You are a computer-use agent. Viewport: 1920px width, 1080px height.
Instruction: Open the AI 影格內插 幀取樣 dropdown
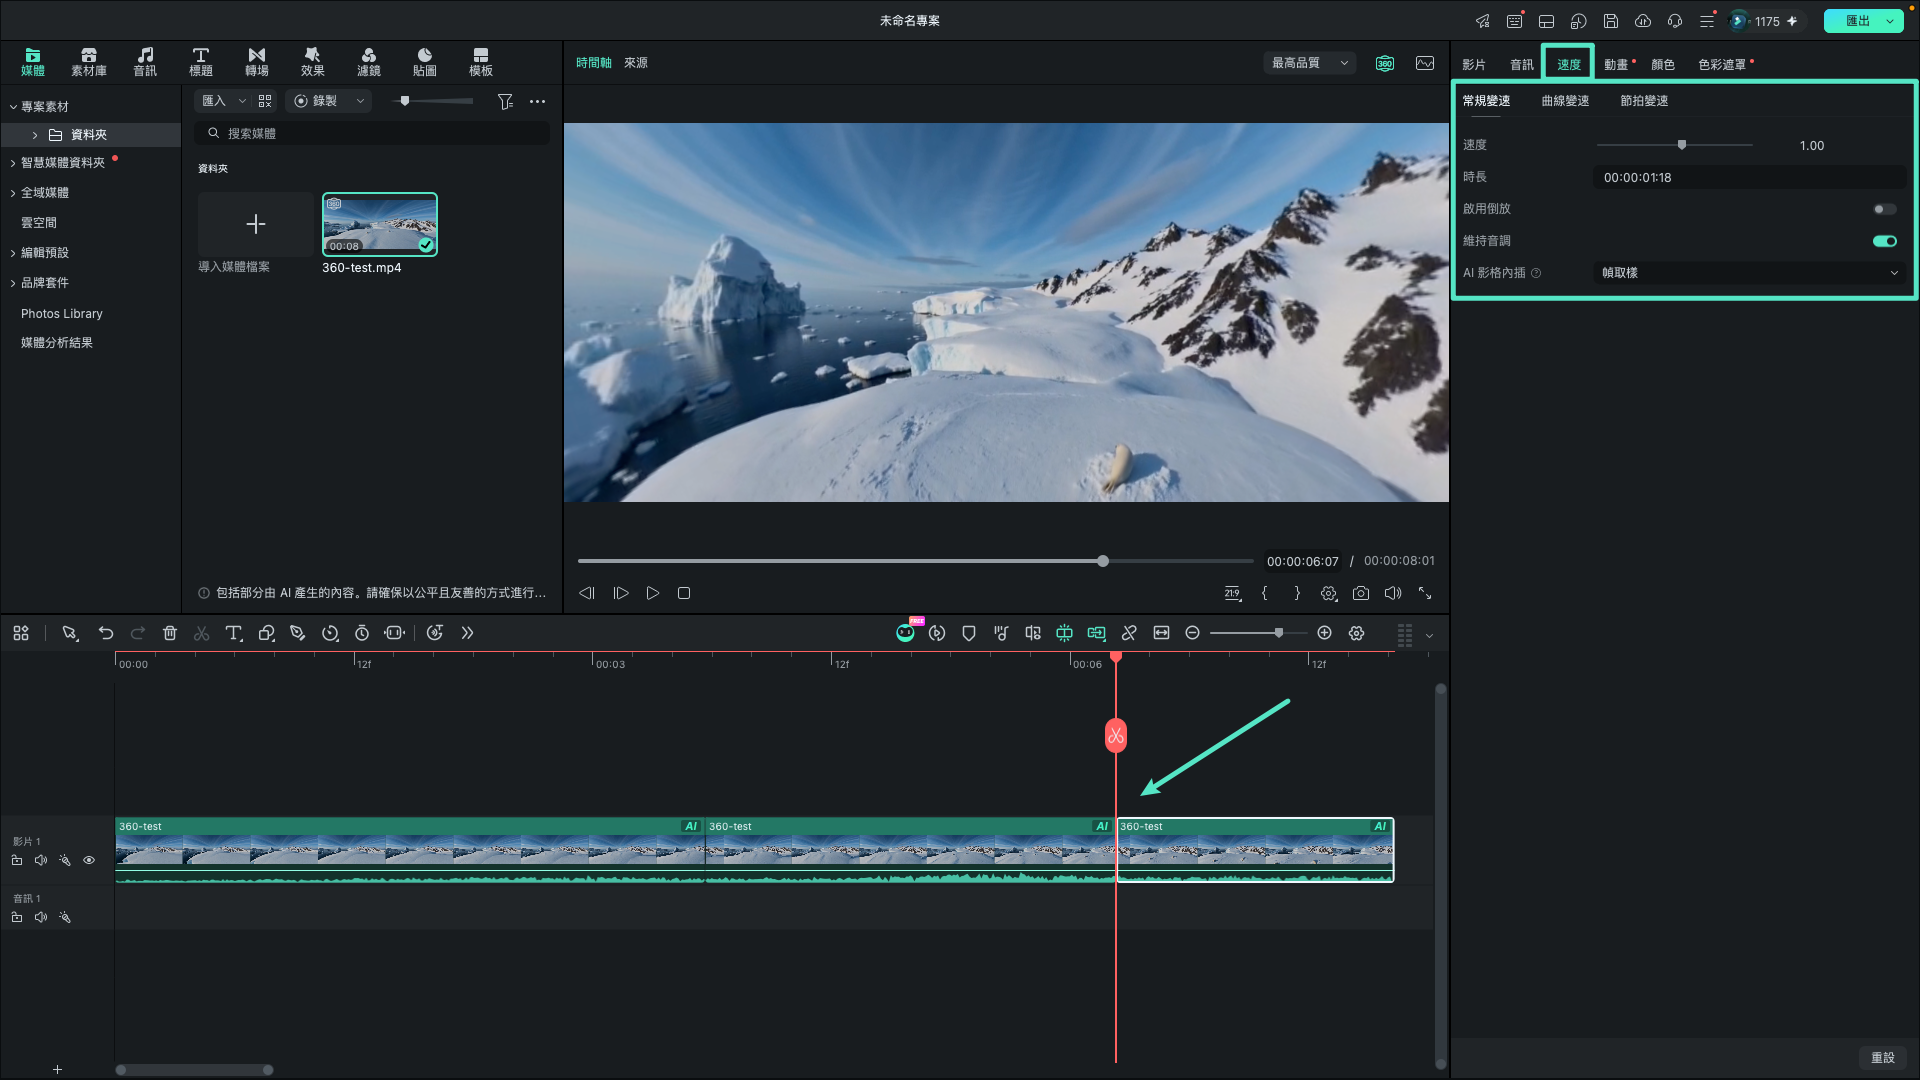[1750, 273]
